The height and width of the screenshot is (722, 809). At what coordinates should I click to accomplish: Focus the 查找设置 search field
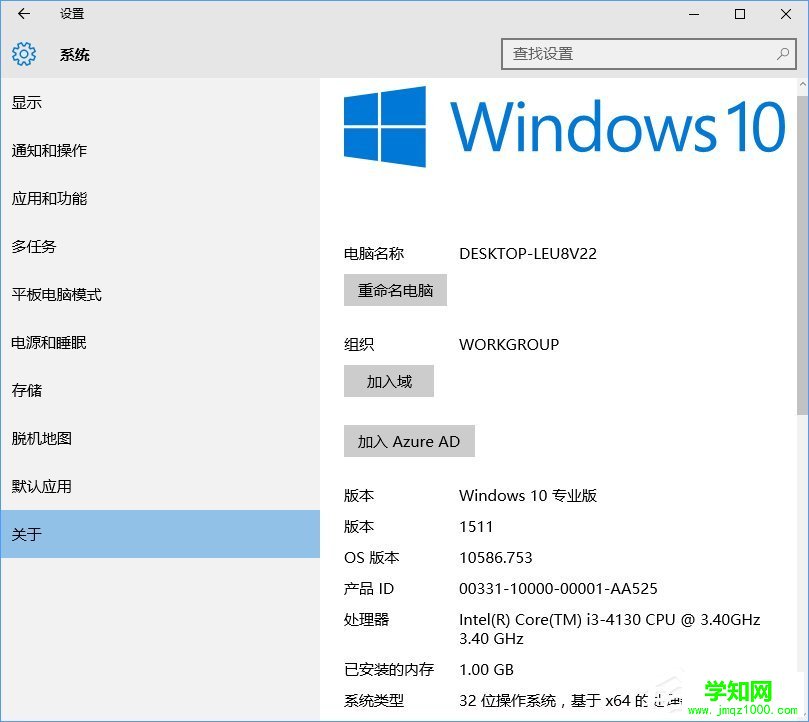point(649,54)
